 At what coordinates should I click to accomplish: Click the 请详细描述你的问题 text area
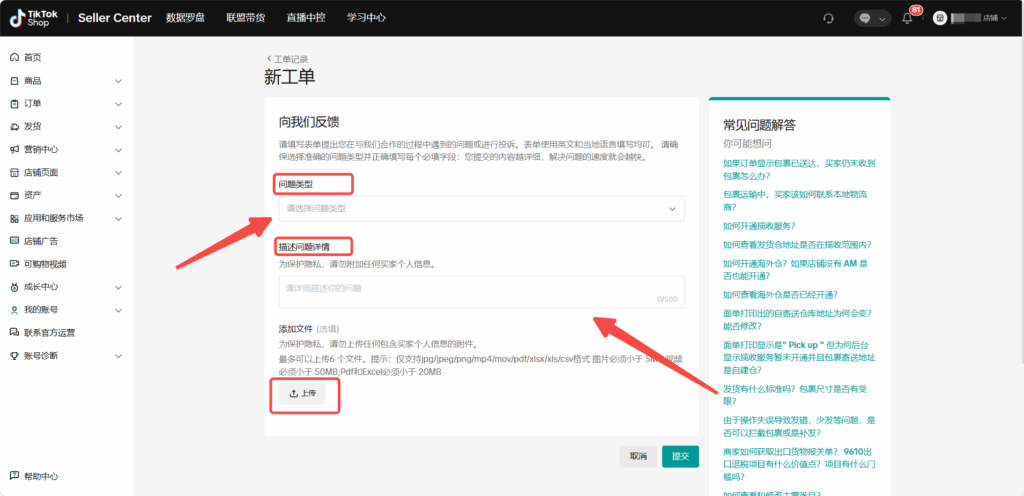pyautogui.click(x=481, y=291)
